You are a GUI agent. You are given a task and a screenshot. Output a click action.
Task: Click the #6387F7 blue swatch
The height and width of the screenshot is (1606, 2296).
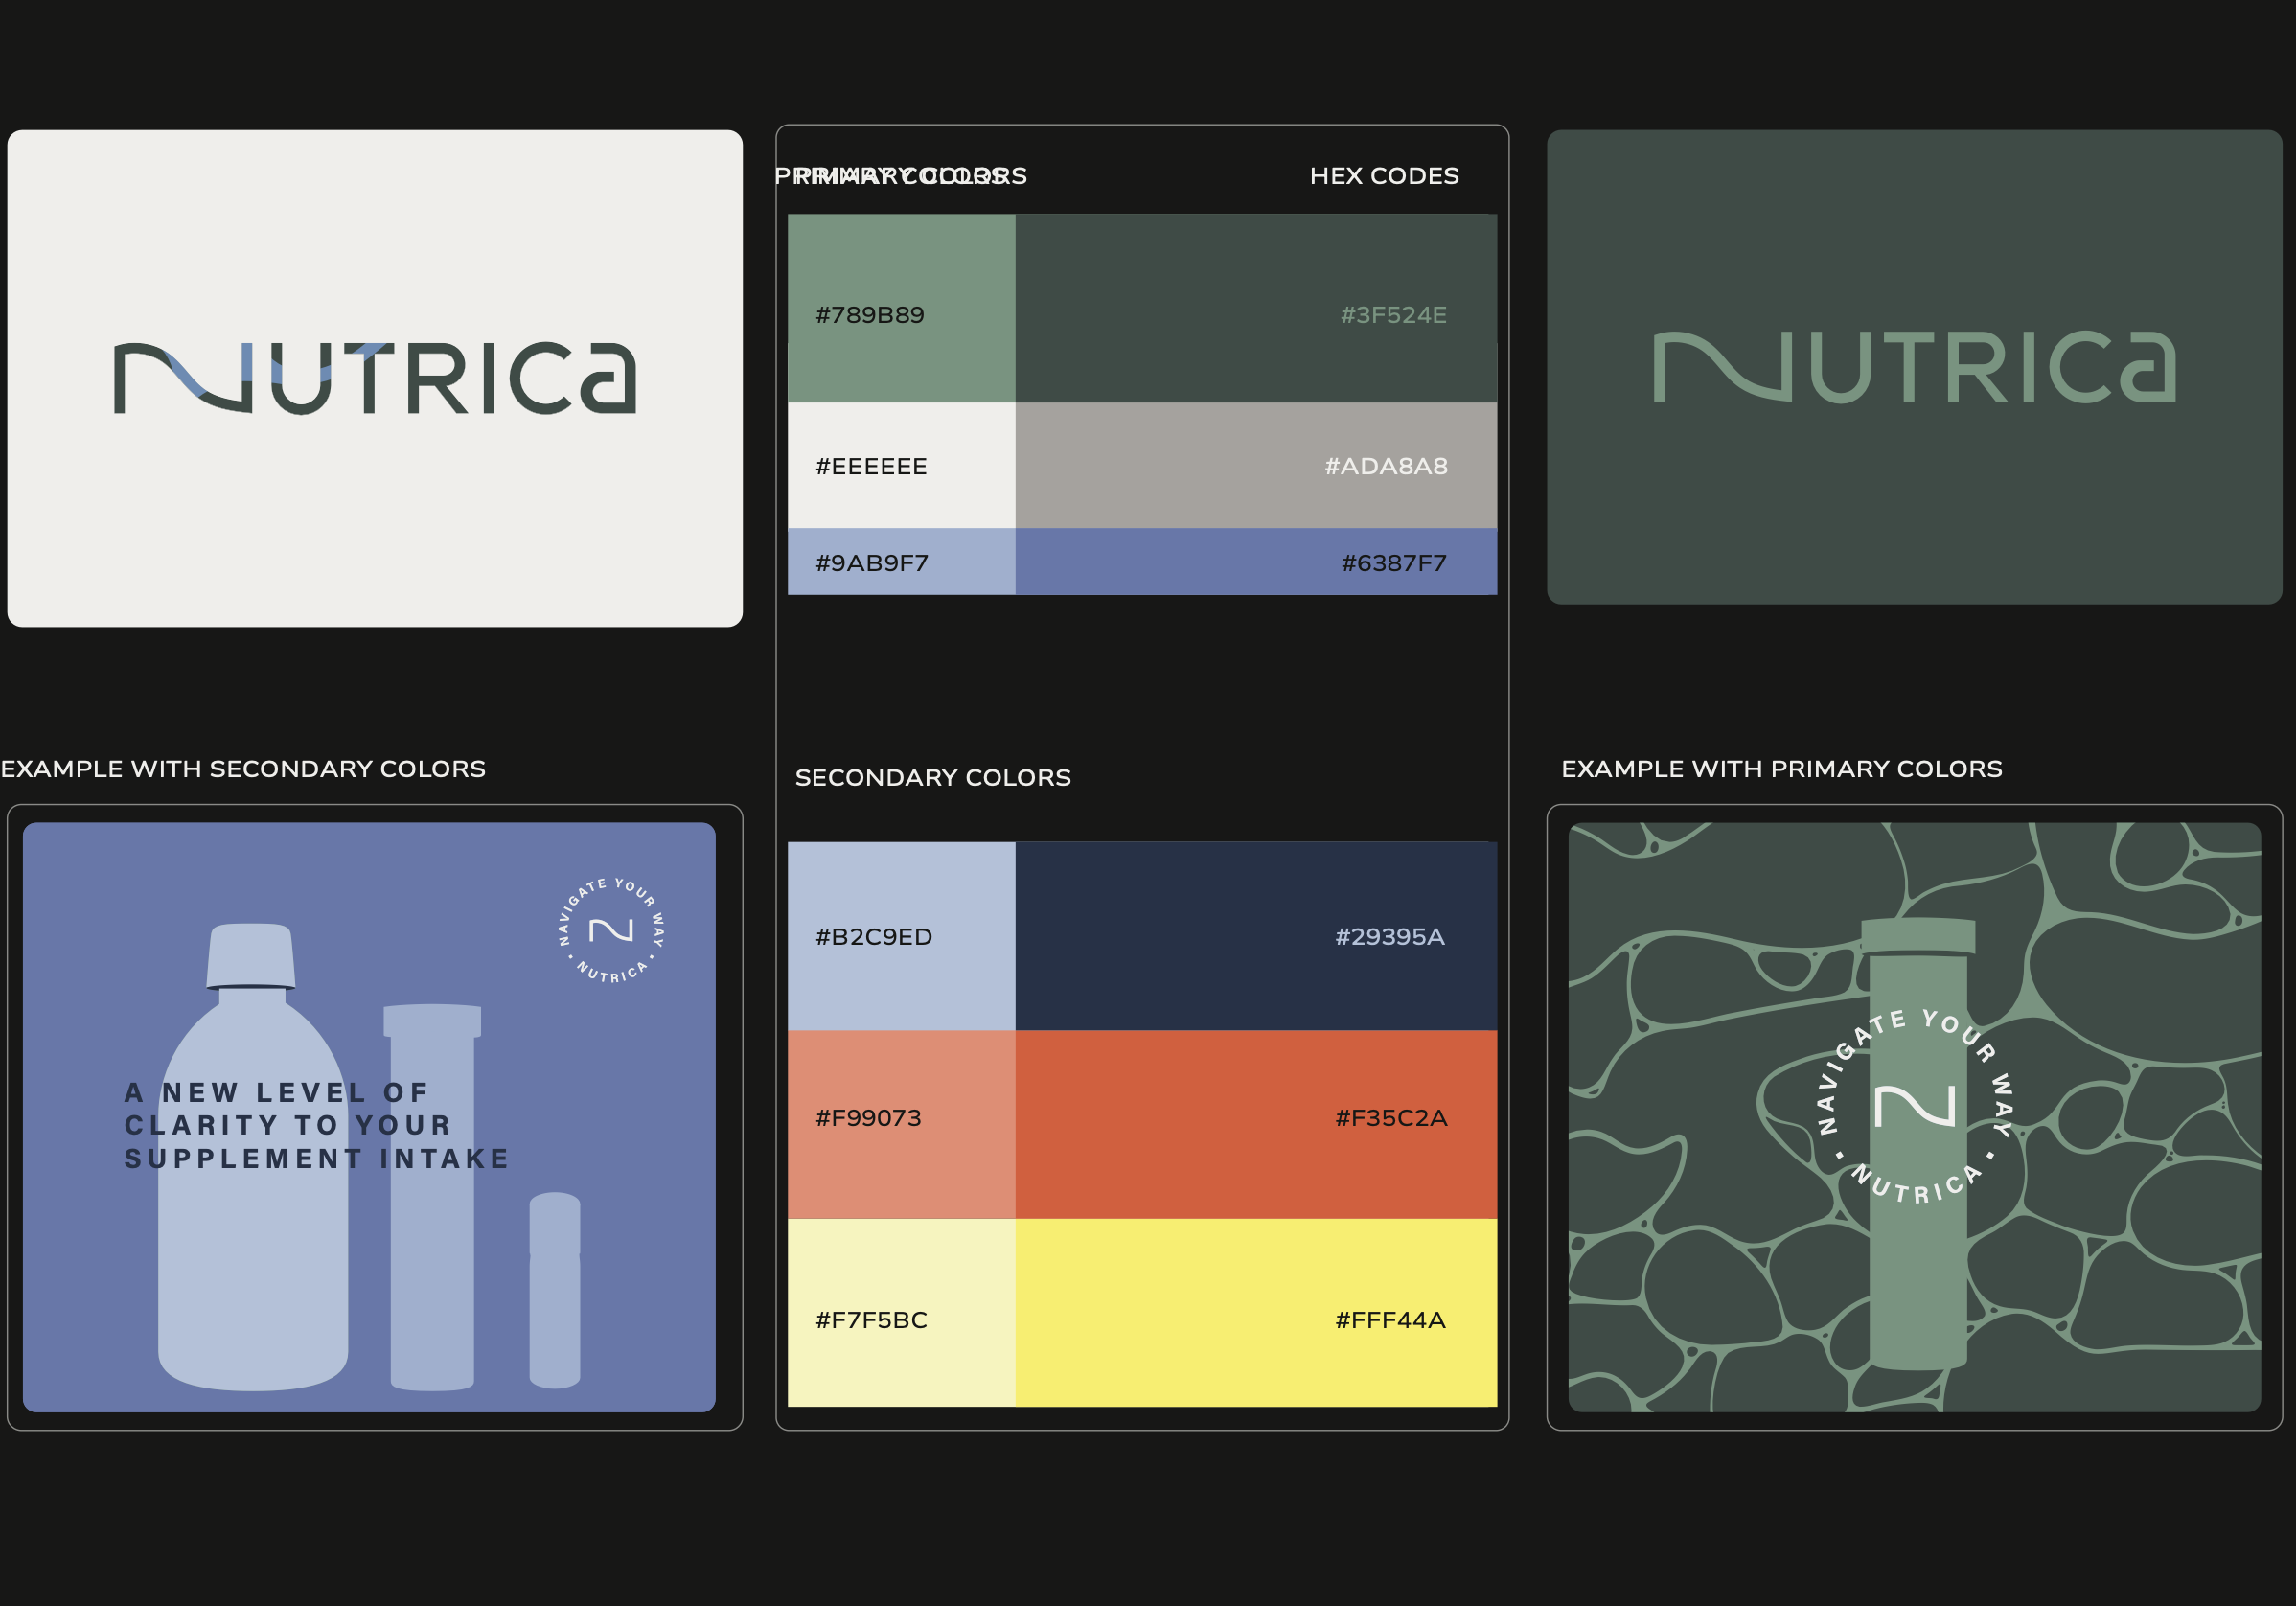click(x=1255, y=562)
